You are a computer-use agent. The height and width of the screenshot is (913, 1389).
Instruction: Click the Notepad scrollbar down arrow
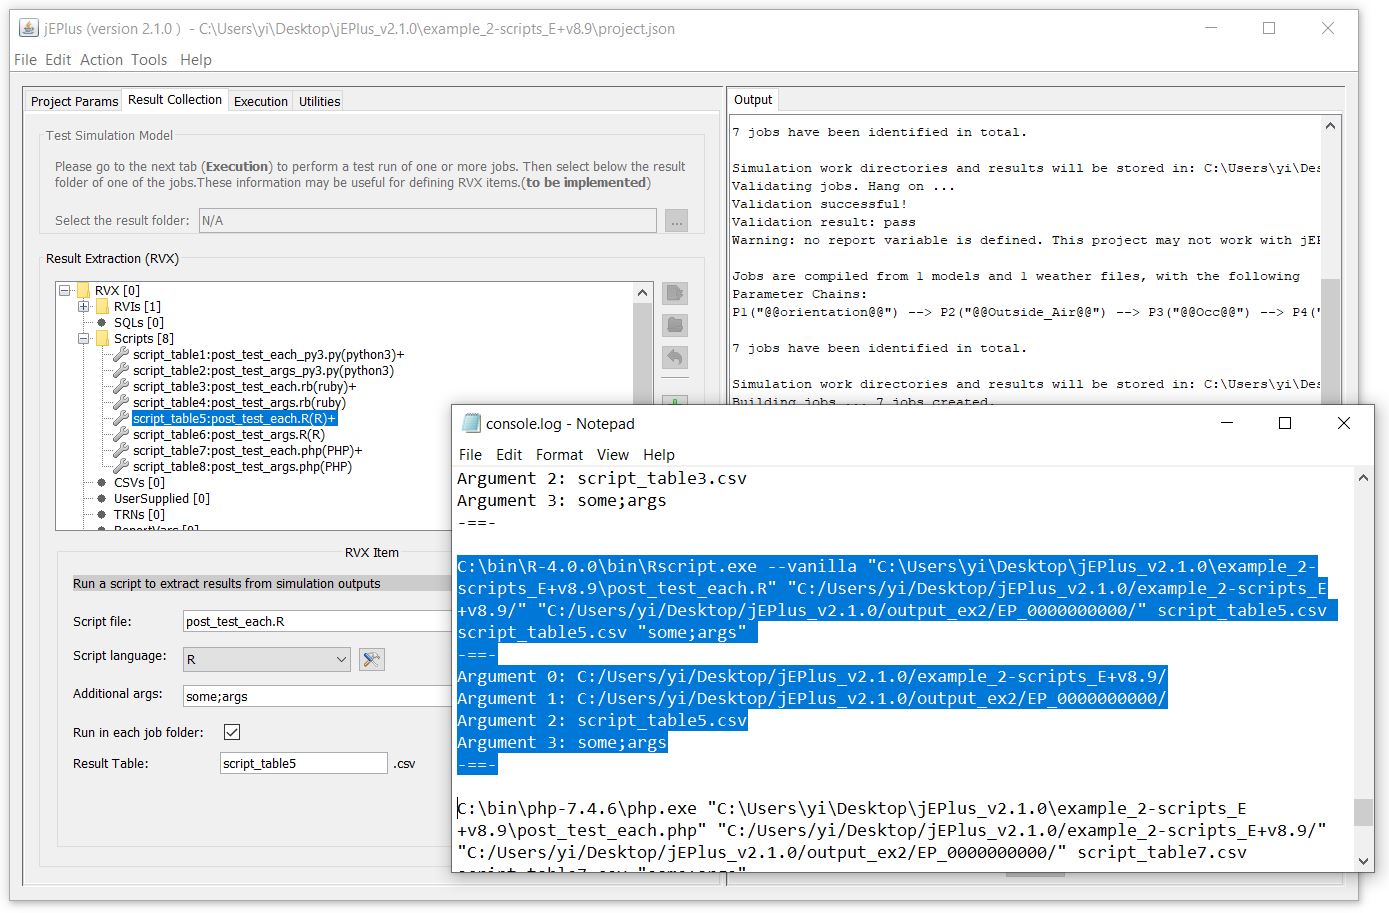pos(1363,860)
